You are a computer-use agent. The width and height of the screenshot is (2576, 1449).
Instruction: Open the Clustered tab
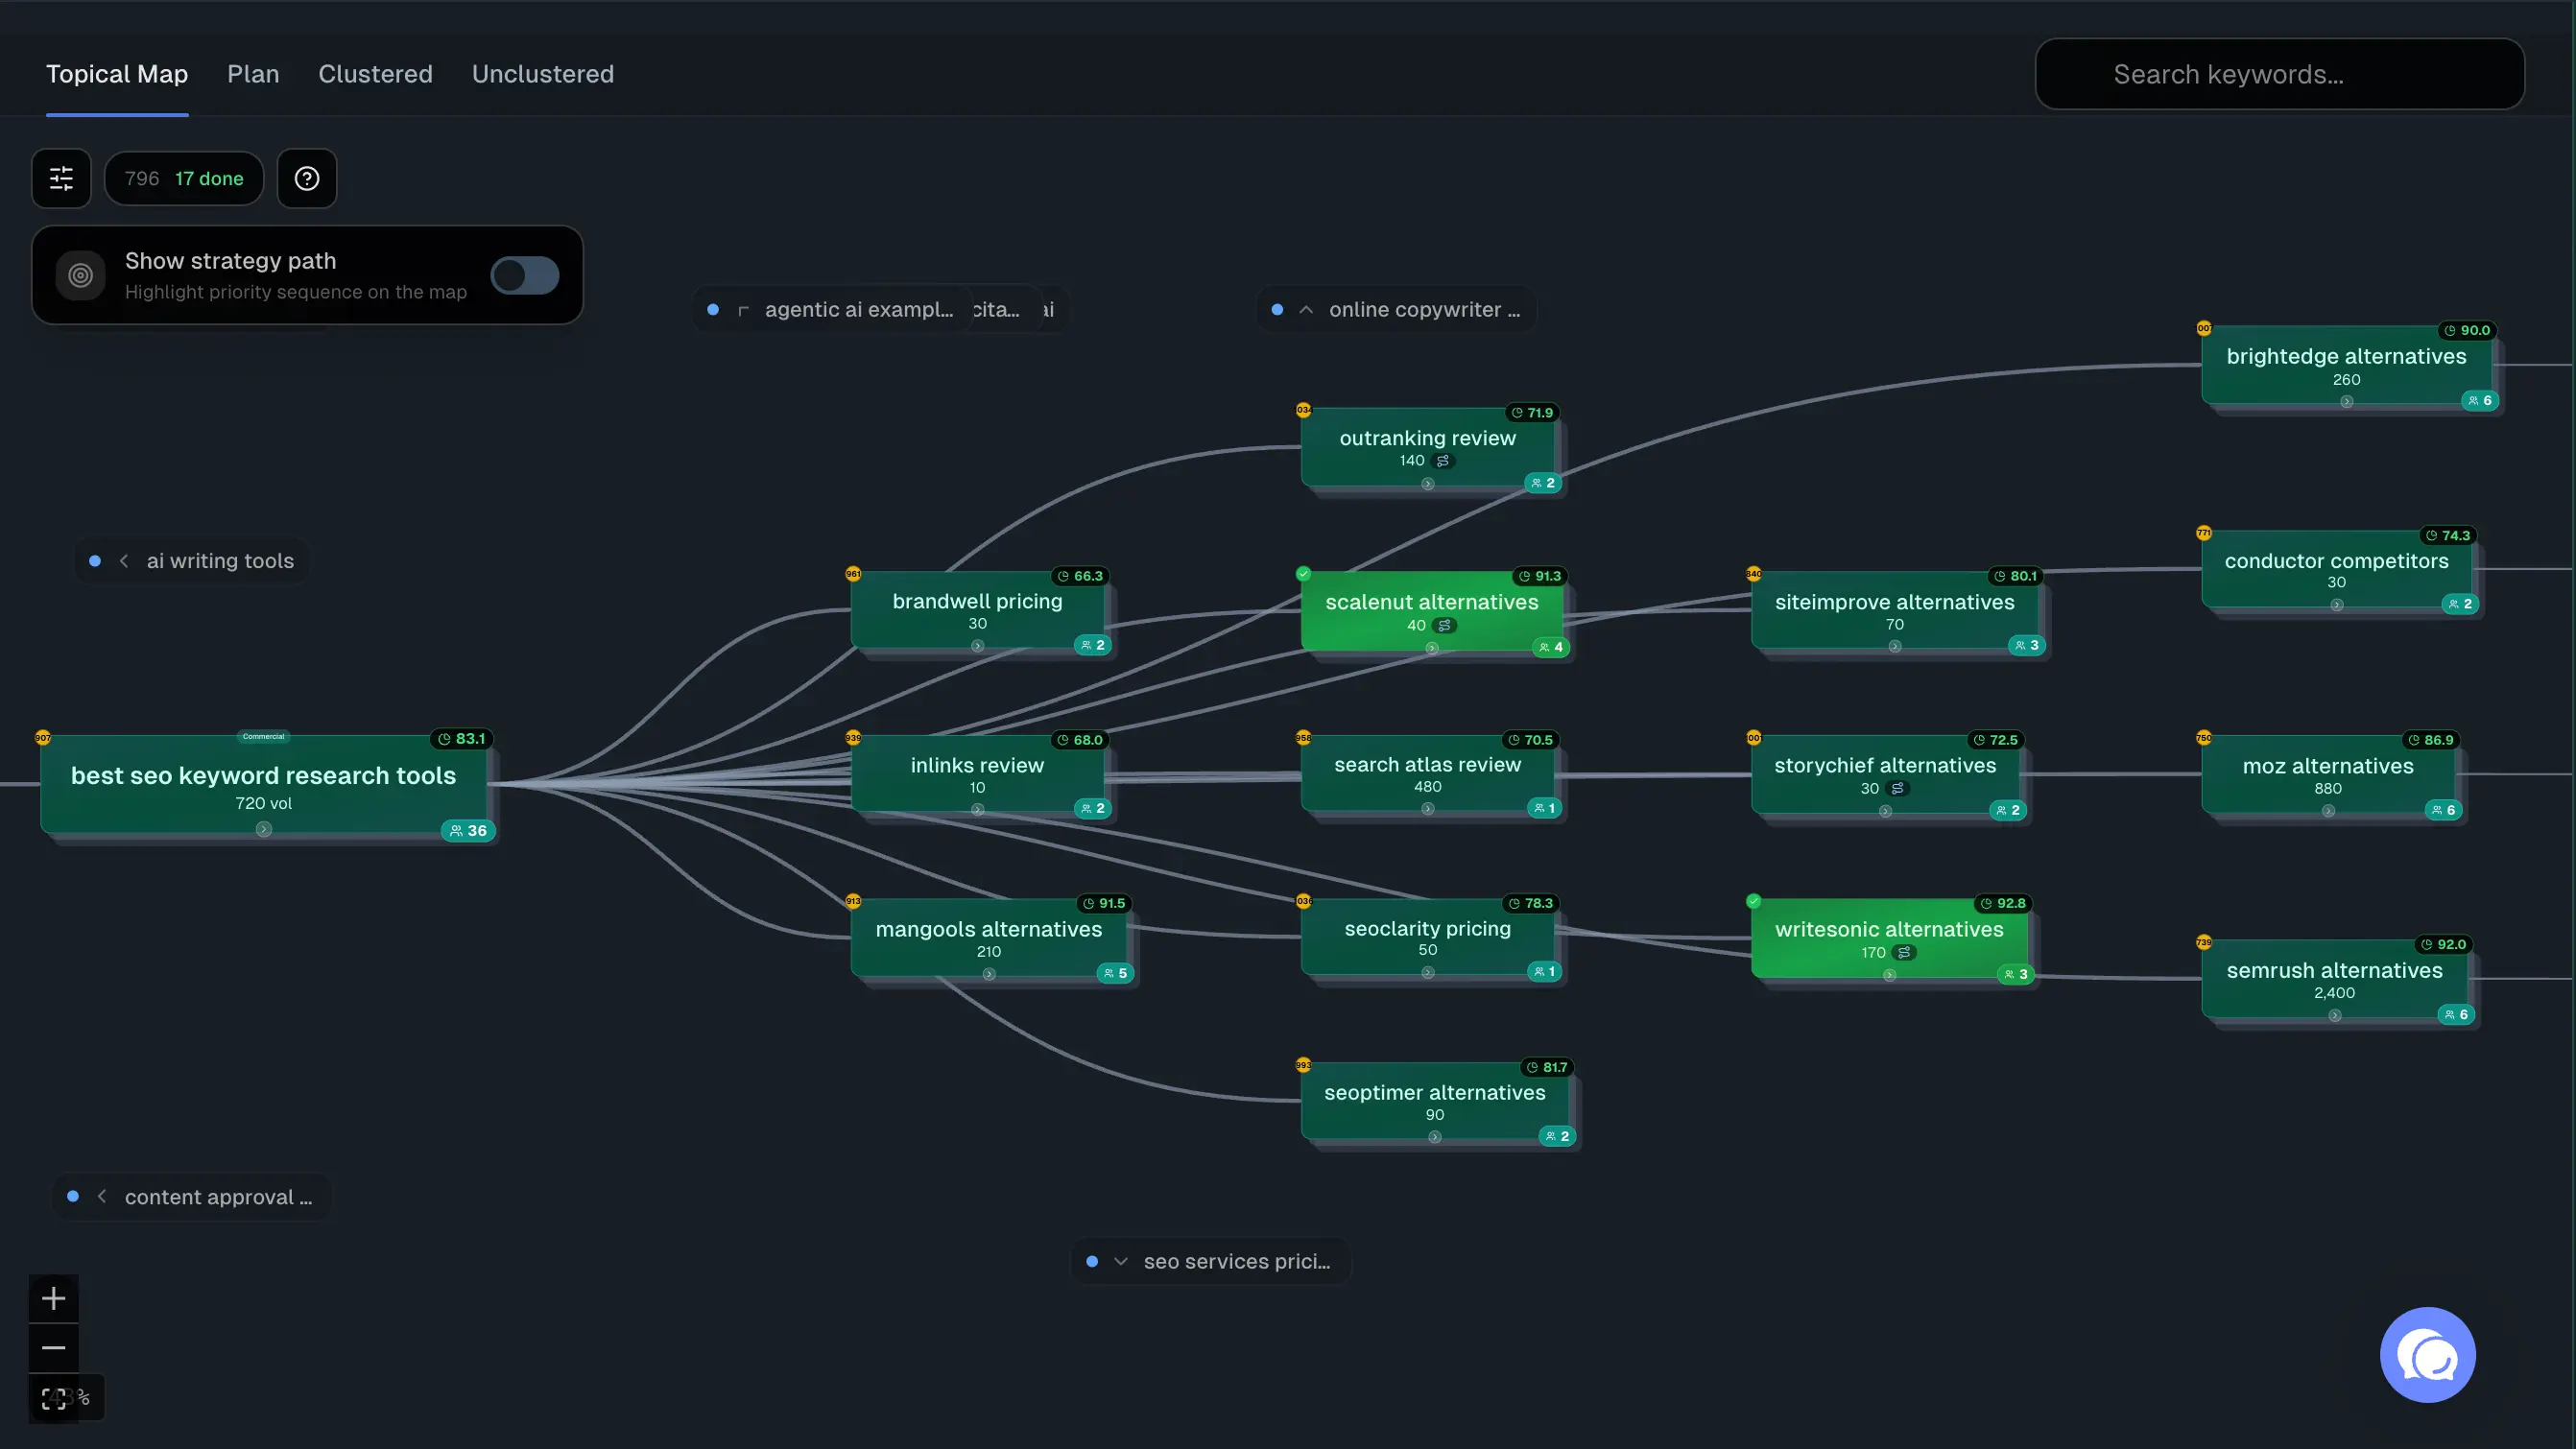375,74
